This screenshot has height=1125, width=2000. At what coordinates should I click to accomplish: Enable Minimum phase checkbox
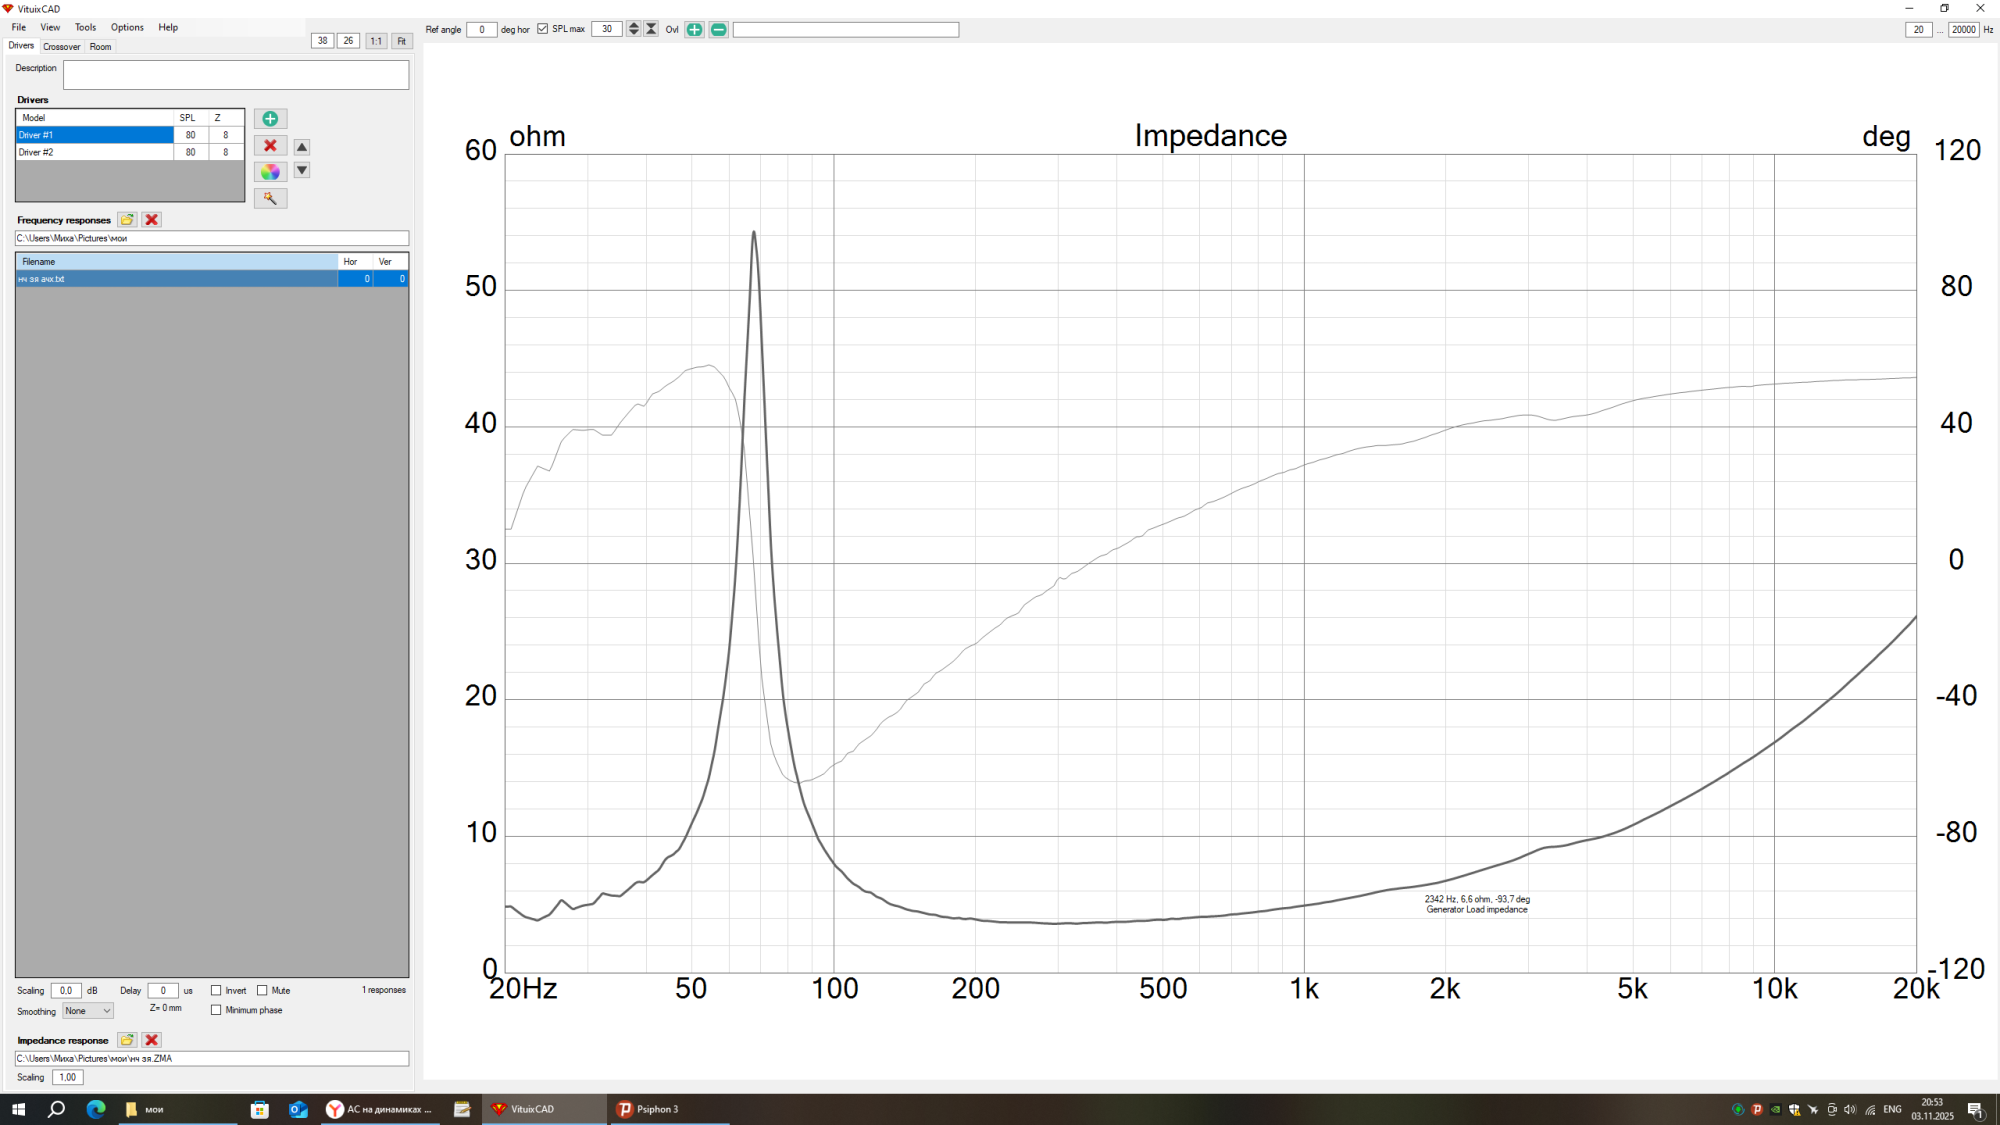tap(216, 1010)
